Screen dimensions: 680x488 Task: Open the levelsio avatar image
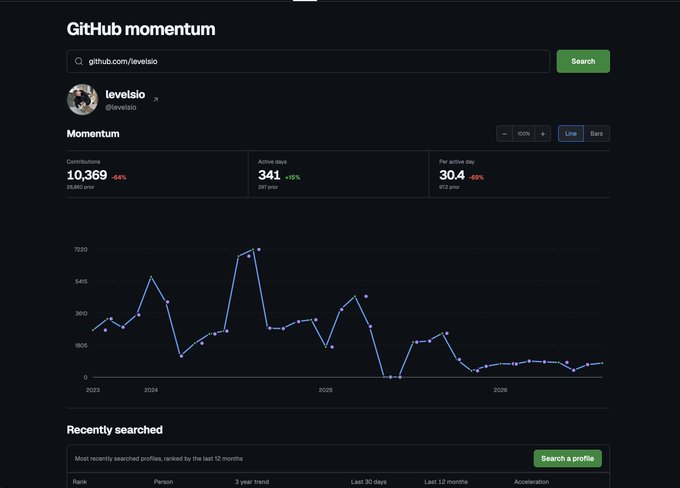tap(82, 99)
